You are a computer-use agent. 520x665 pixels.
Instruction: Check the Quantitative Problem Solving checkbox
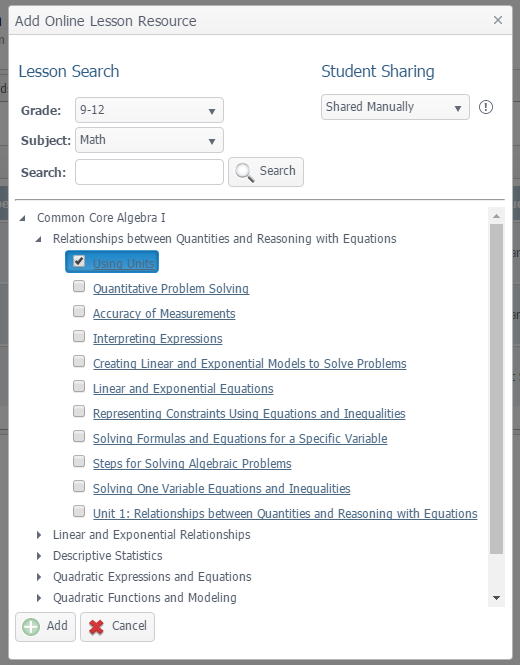[x=79, y=286]
